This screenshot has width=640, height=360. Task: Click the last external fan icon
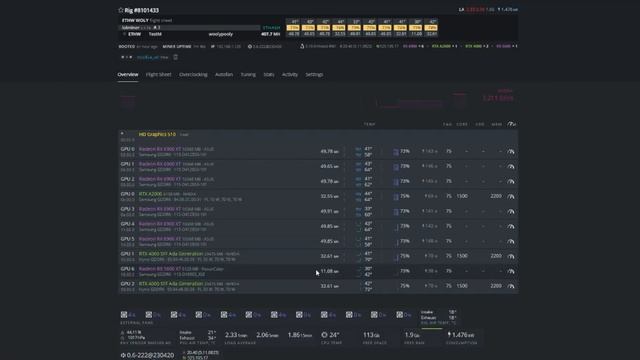pos(399,315)
